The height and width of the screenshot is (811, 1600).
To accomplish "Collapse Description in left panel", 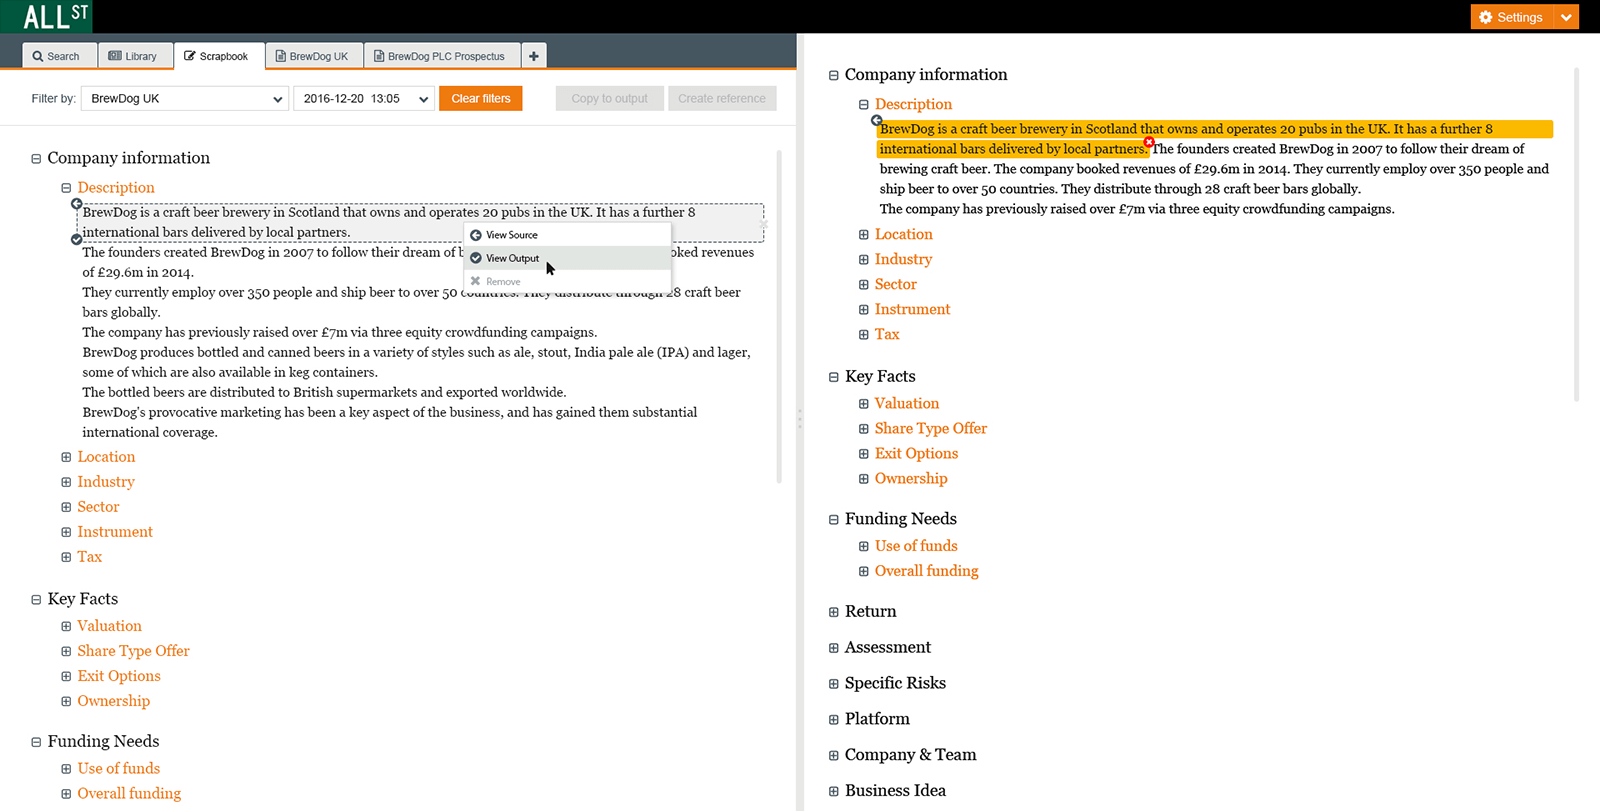I will click(x=66, y=188).
